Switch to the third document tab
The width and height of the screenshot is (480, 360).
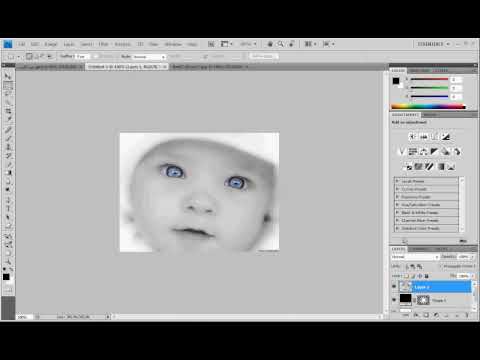click(209, 67)
